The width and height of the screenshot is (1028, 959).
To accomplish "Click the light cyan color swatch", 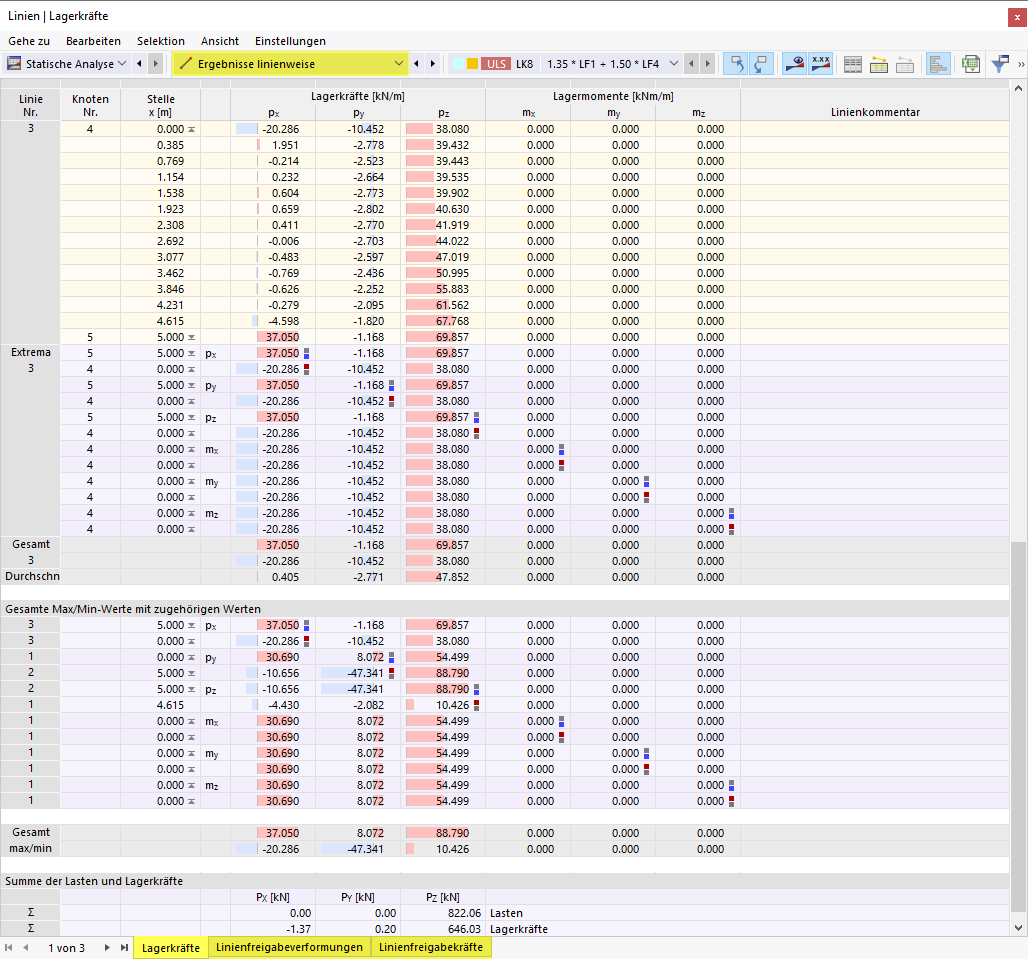I will (458, 64).
